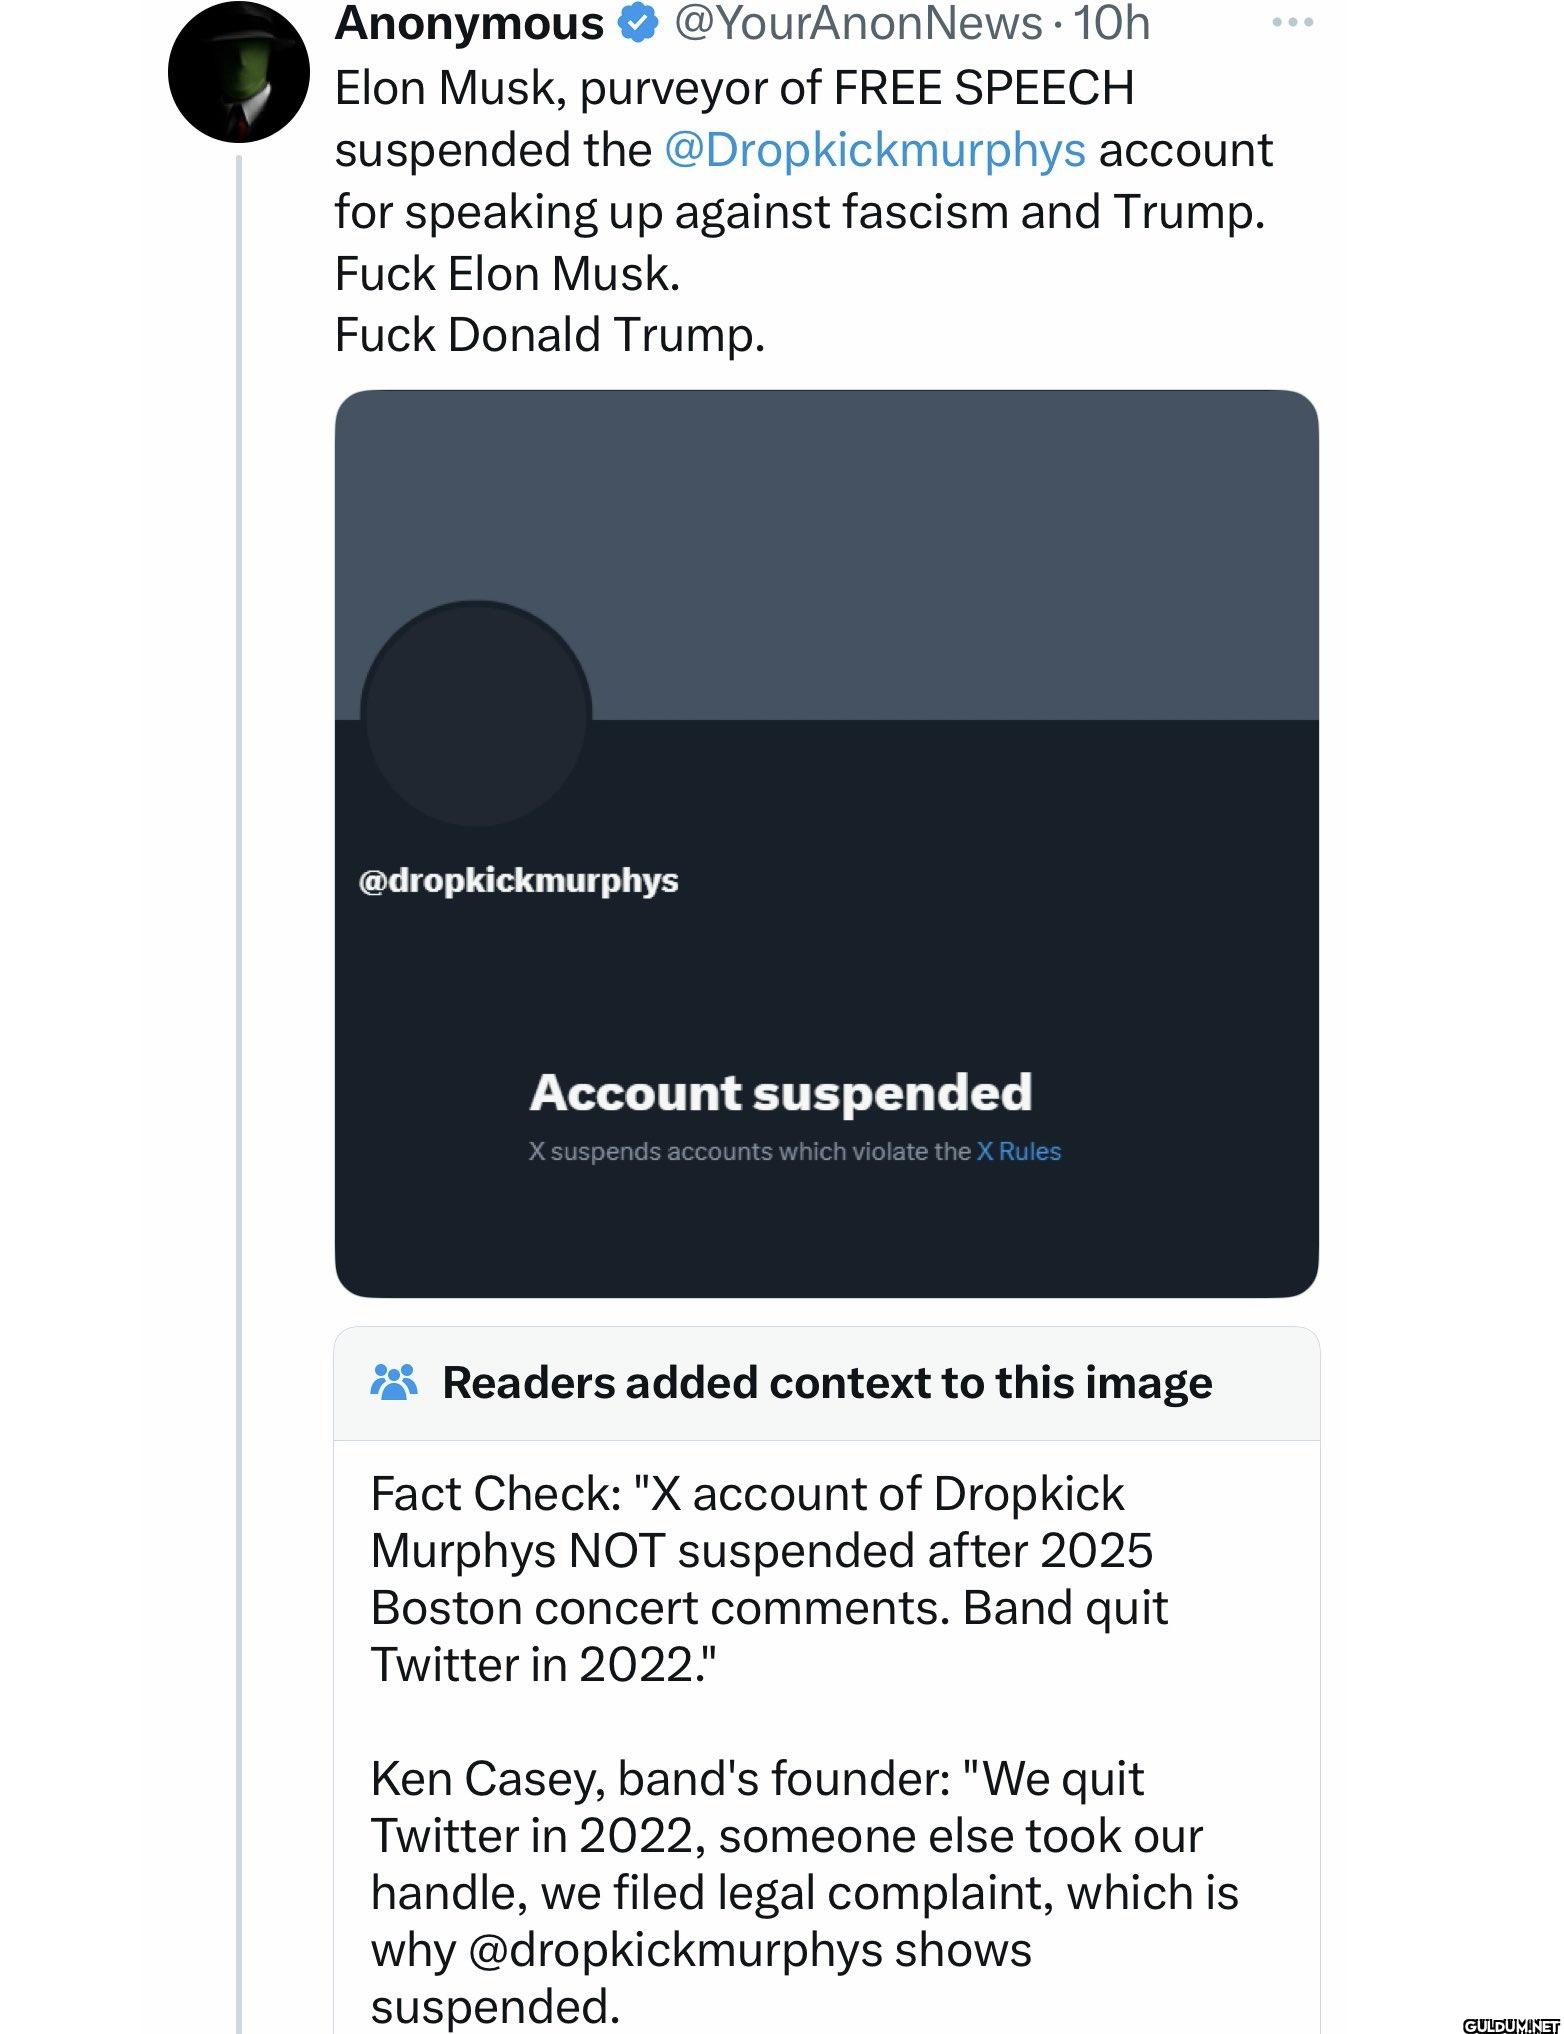Image resolution: width=1564 pixels, height=2034 pixels.
Task: Click the tweet text about FREE SPEECH
Action: (x=804, y=212)
